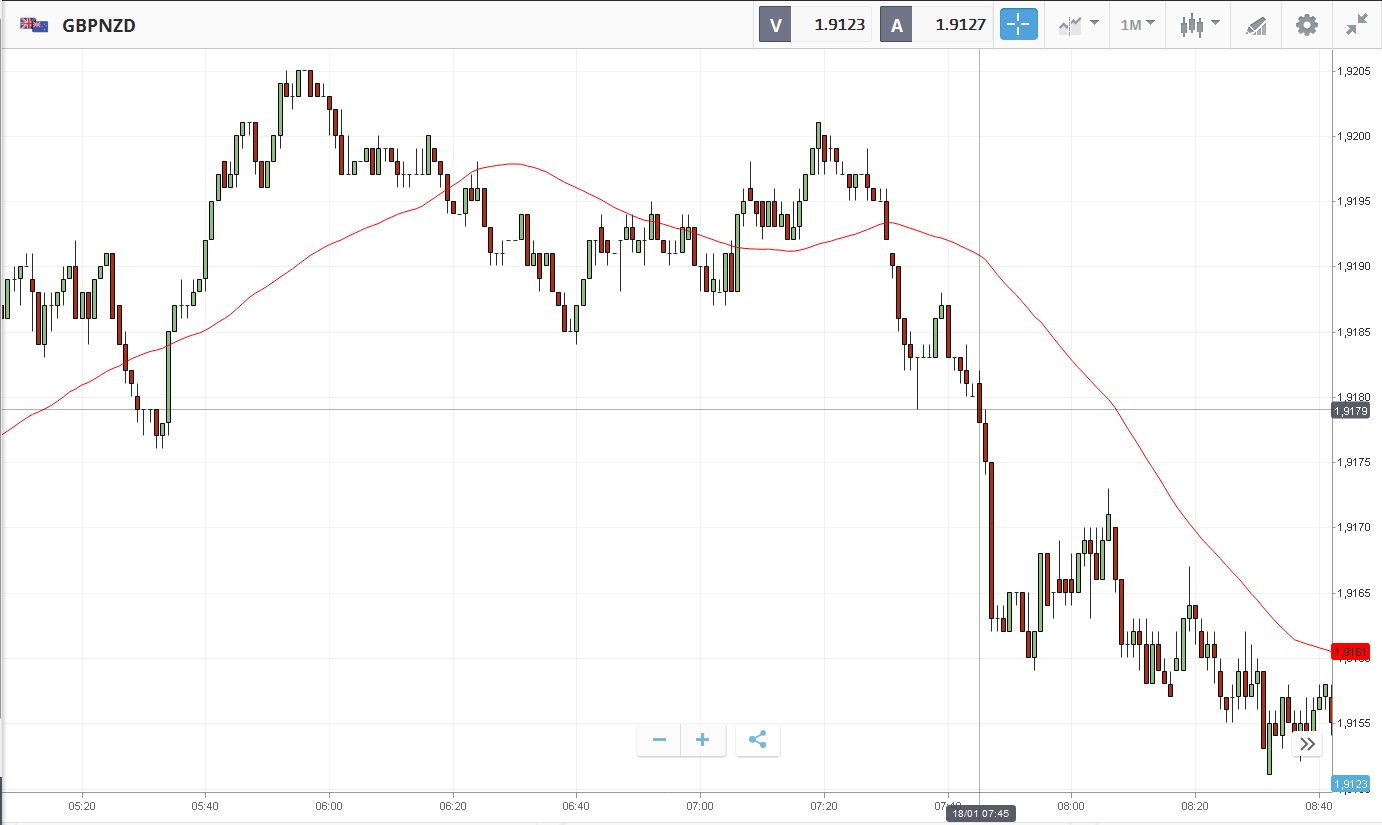Jump to latest candle with double-arrow
This screenshot has height=825, width=1382.
1307,743
